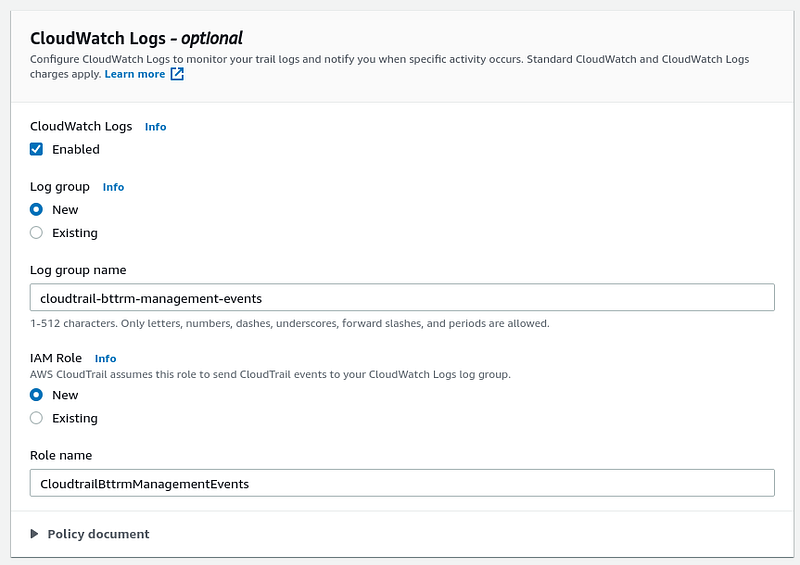Image resolution: width=800 pixels, height=565 pixels.
Task: Open Info next to IAM Role
Action: (x=105, y=358)
